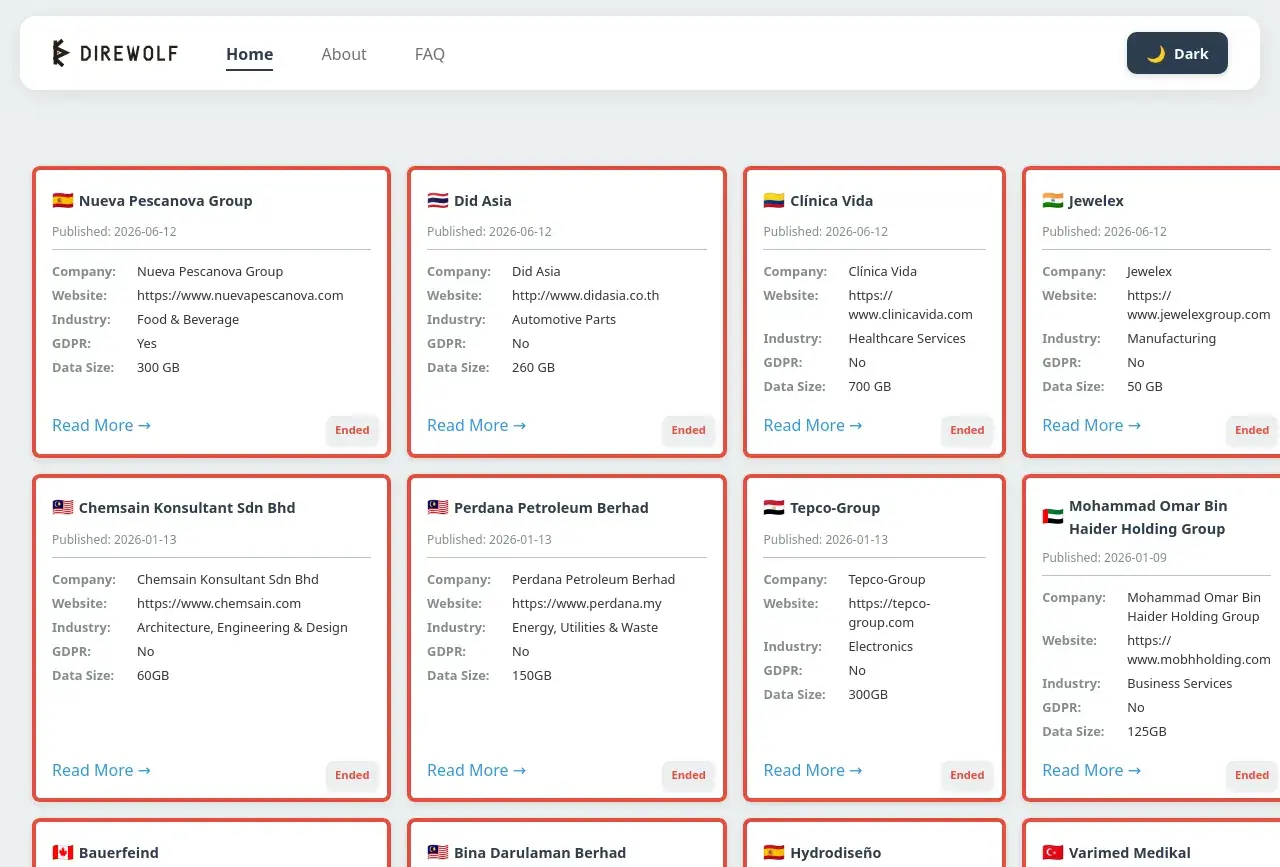This screenshot has height=867, width=1280.
Task: Click website https://www.chemsain.com
Action: pyautogui.click(x=219, y=603)
